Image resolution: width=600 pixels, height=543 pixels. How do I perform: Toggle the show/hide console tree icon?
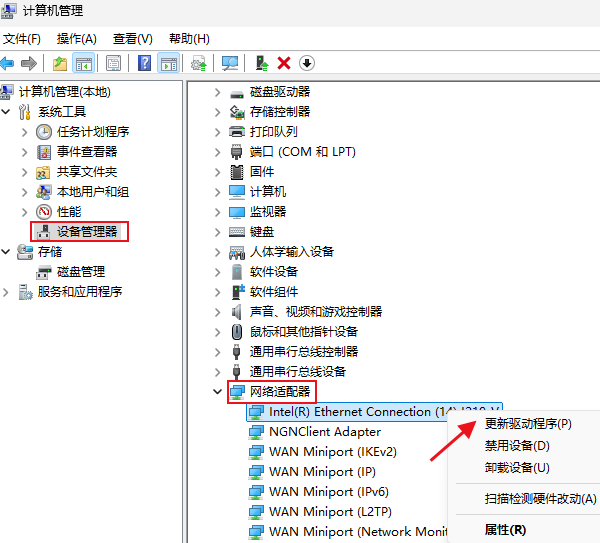[84, 63]
